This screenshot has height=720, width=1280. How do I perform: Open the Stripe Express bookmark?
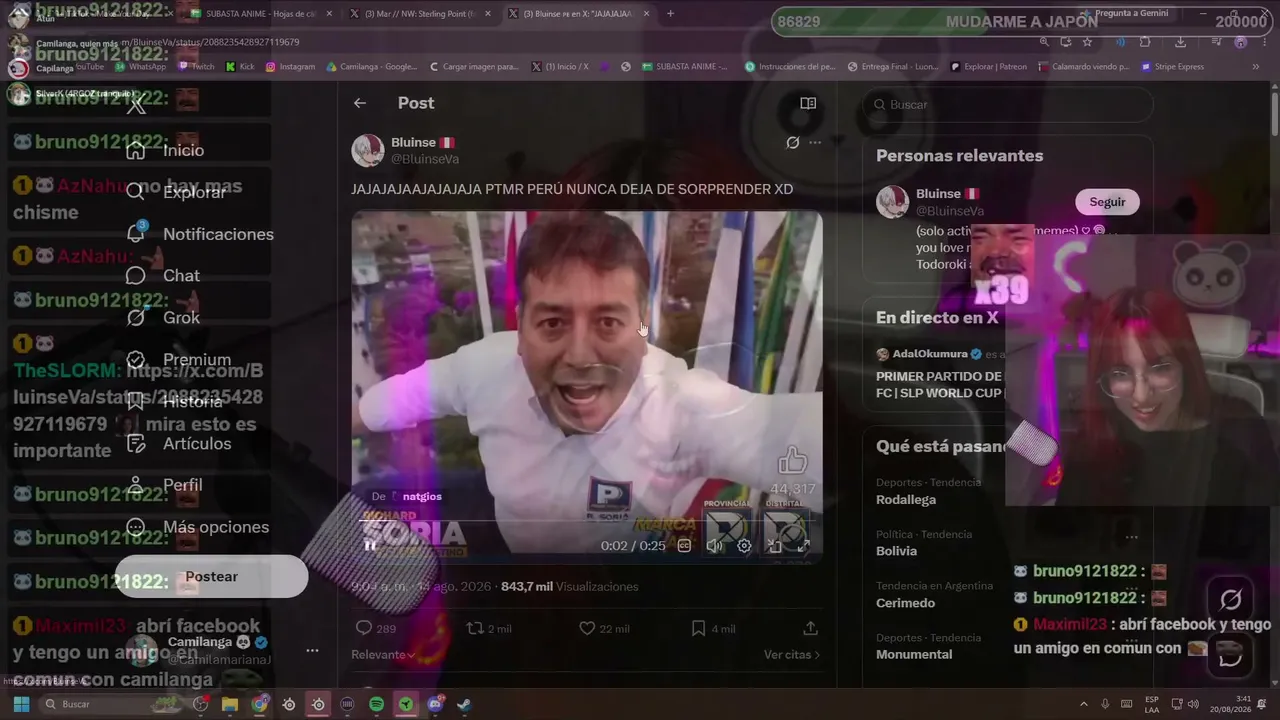click(1174, 67)
